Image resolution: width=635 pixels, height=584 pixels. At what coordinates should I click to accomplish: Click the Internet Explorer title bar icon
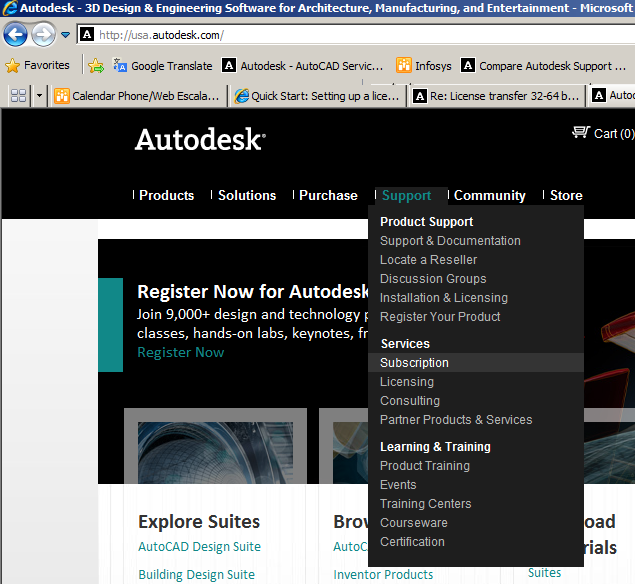click(x=10, y=8)
